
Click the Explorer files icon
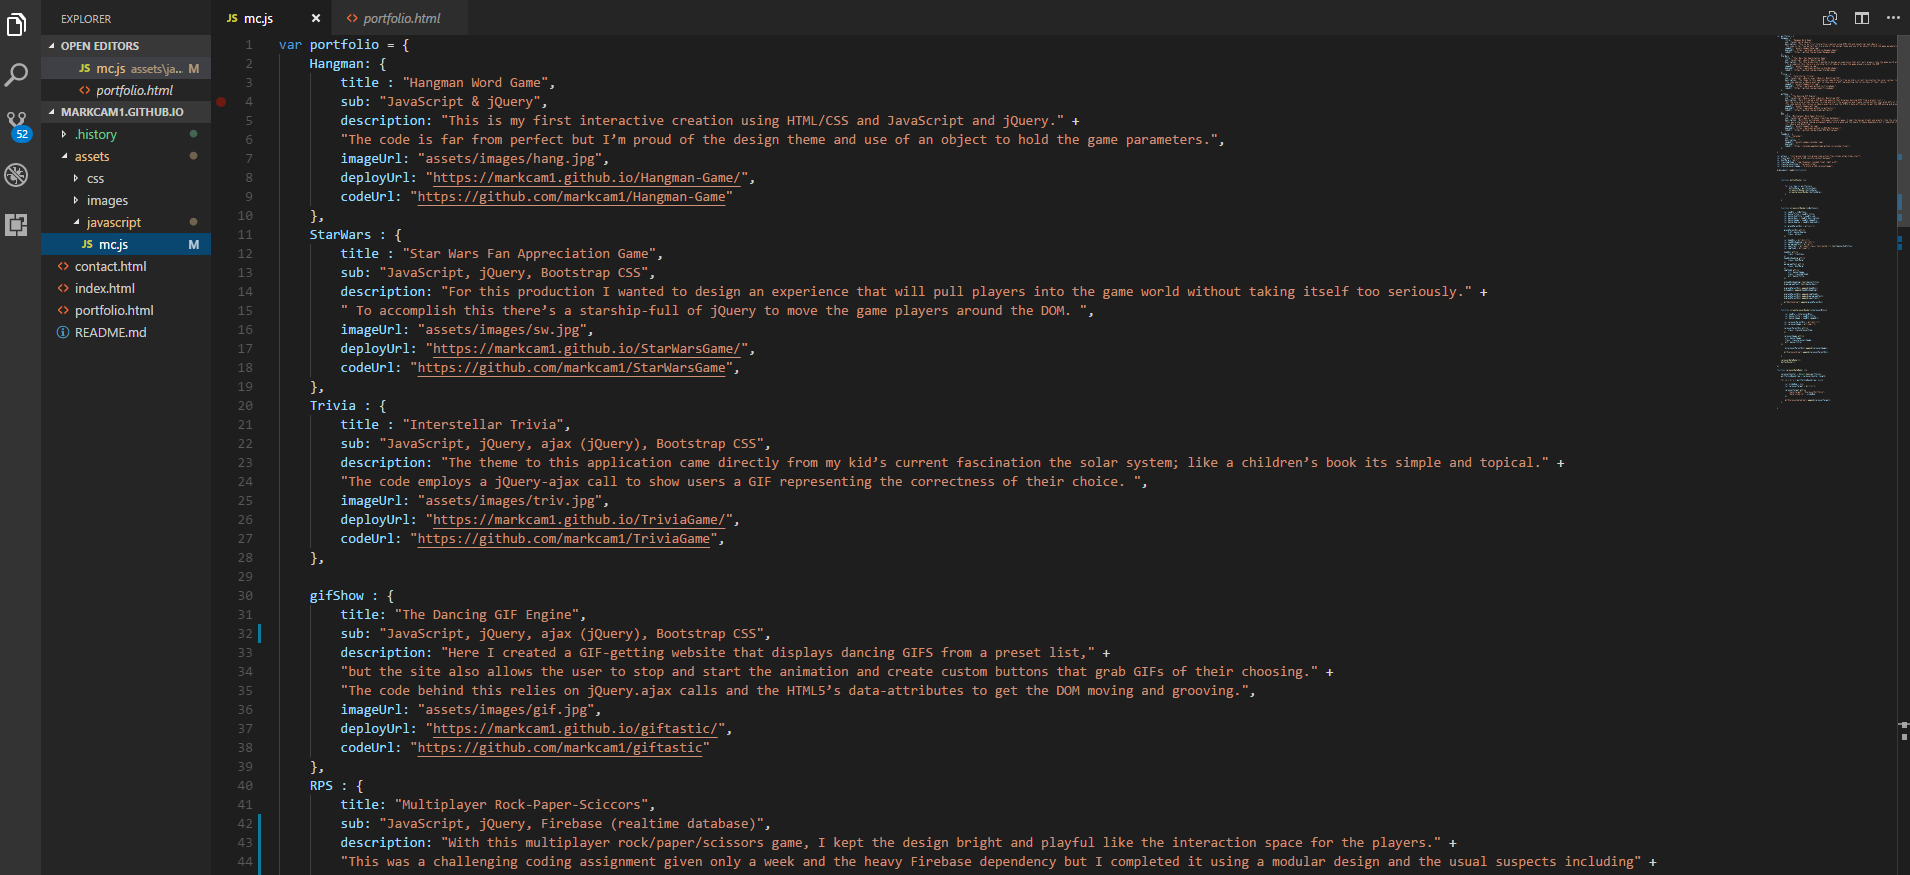tap(17, 25)
